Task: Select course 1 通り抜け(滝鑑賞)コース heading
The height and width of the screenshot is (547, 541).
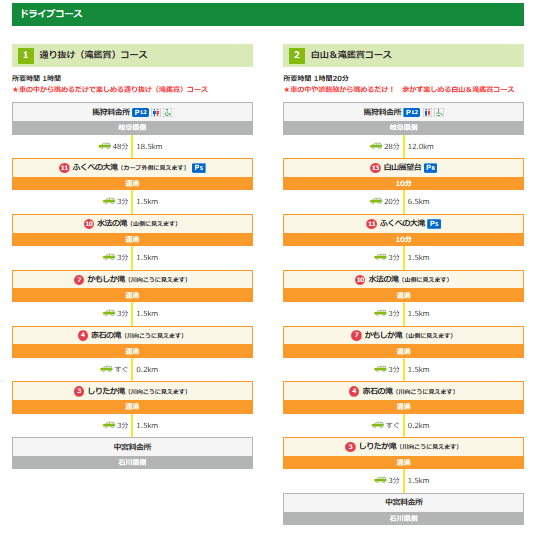Action: pos(132,55)
